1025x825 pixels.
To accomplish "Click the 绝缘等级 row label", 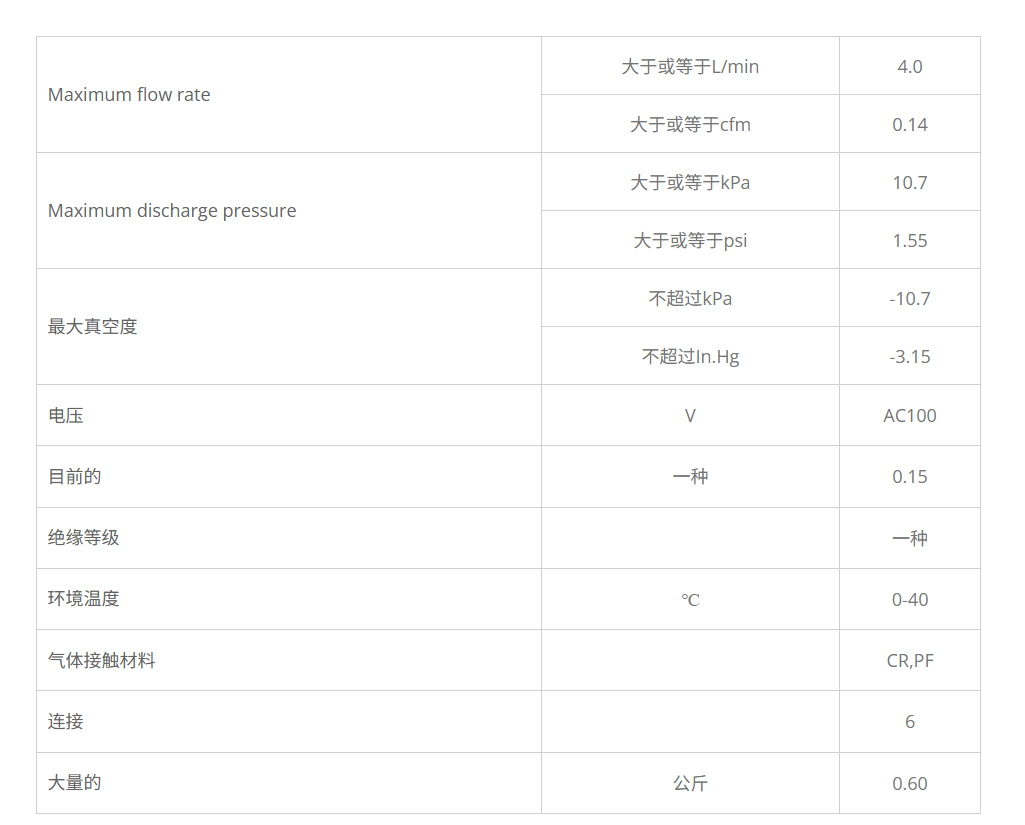I will (x=84, y=538).
